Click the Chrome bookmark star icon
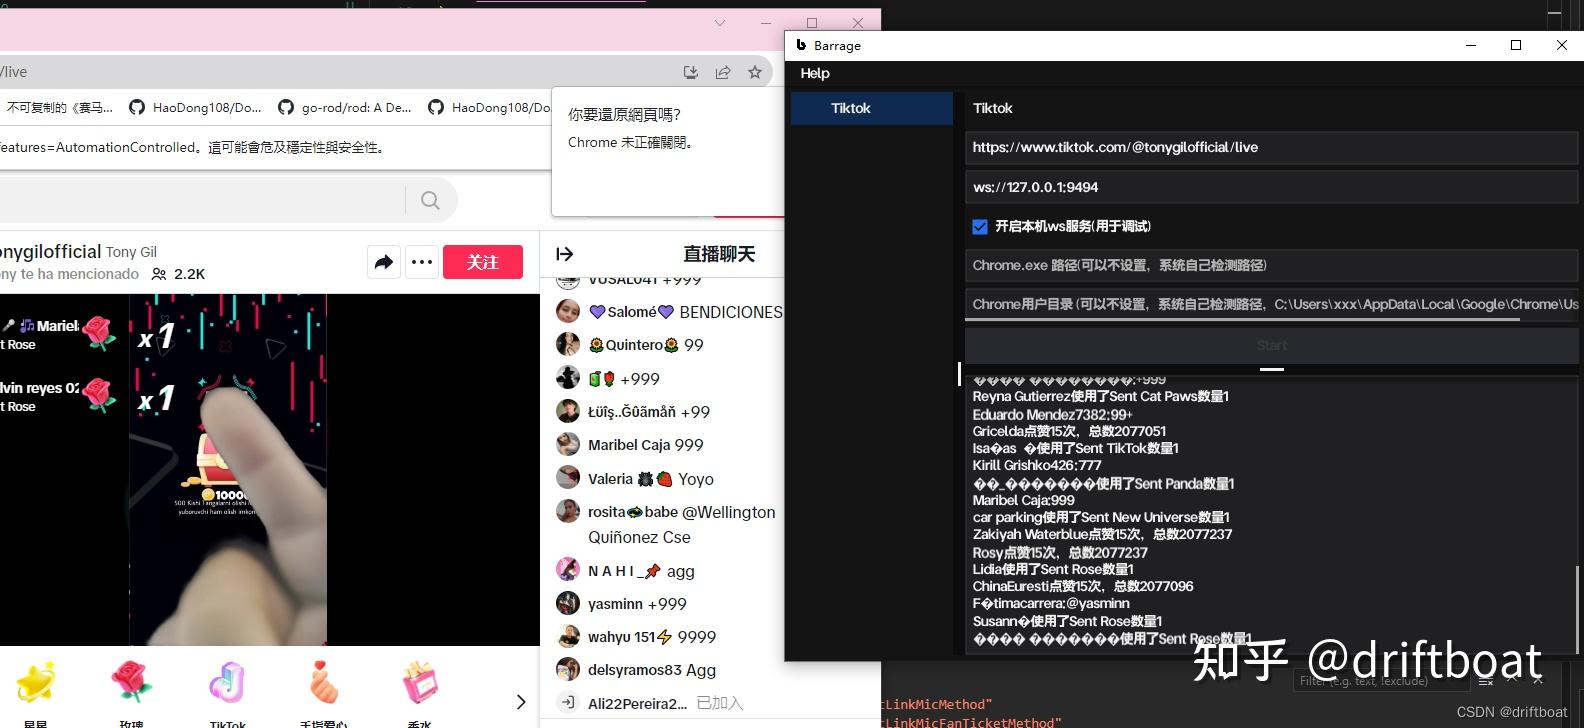Viewport: 1584px width, 728px height. 755,72
